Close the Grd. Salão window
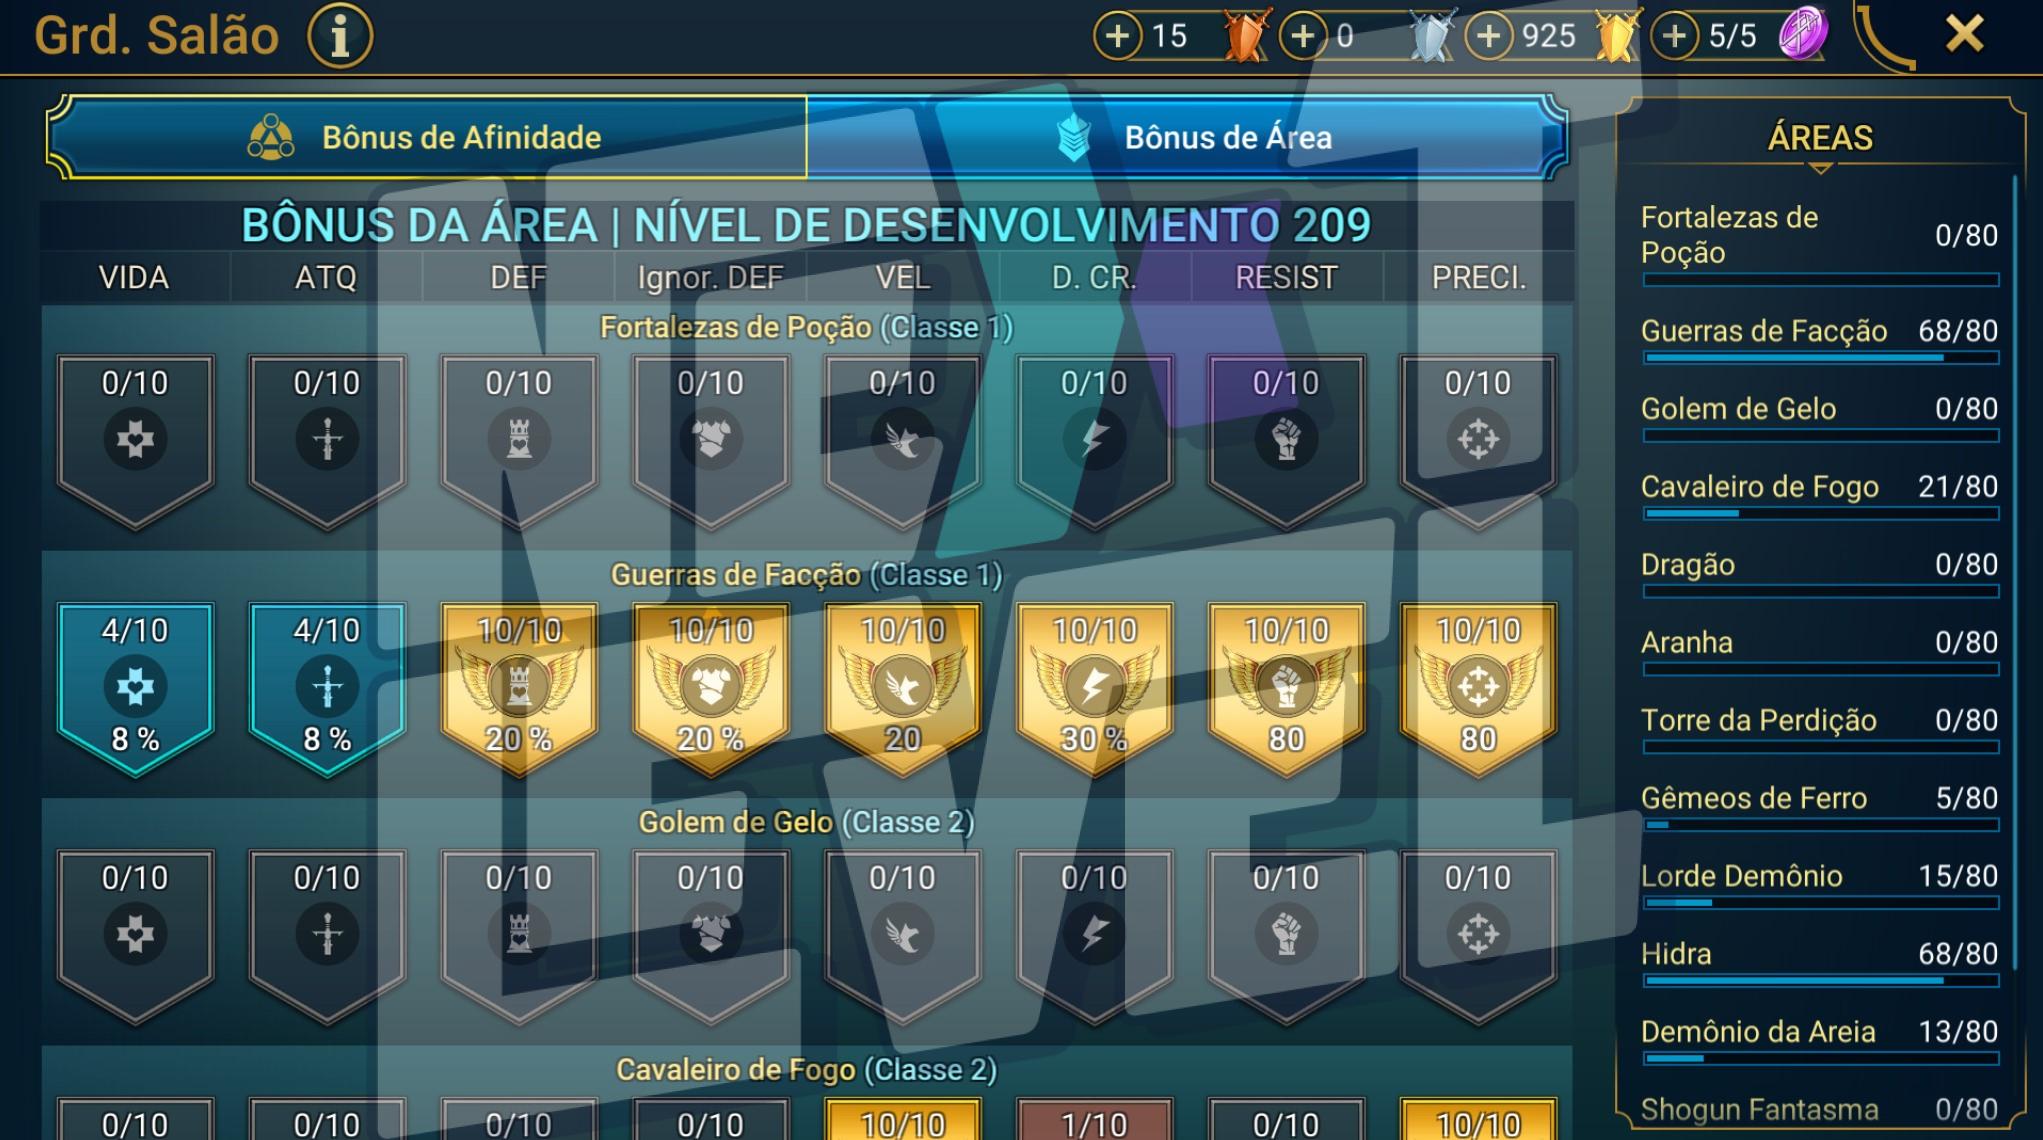 1964,35
